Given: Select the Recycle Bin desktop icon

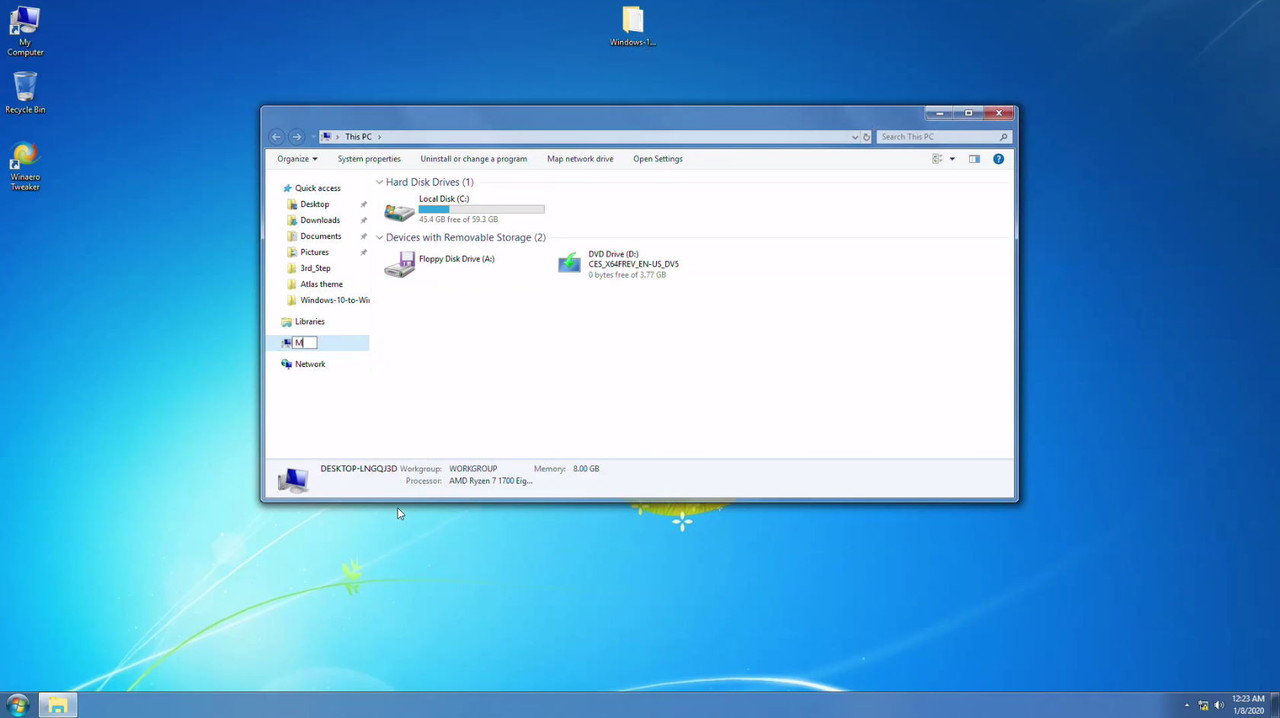Looking at the screenshot, I should click(25, 92).
